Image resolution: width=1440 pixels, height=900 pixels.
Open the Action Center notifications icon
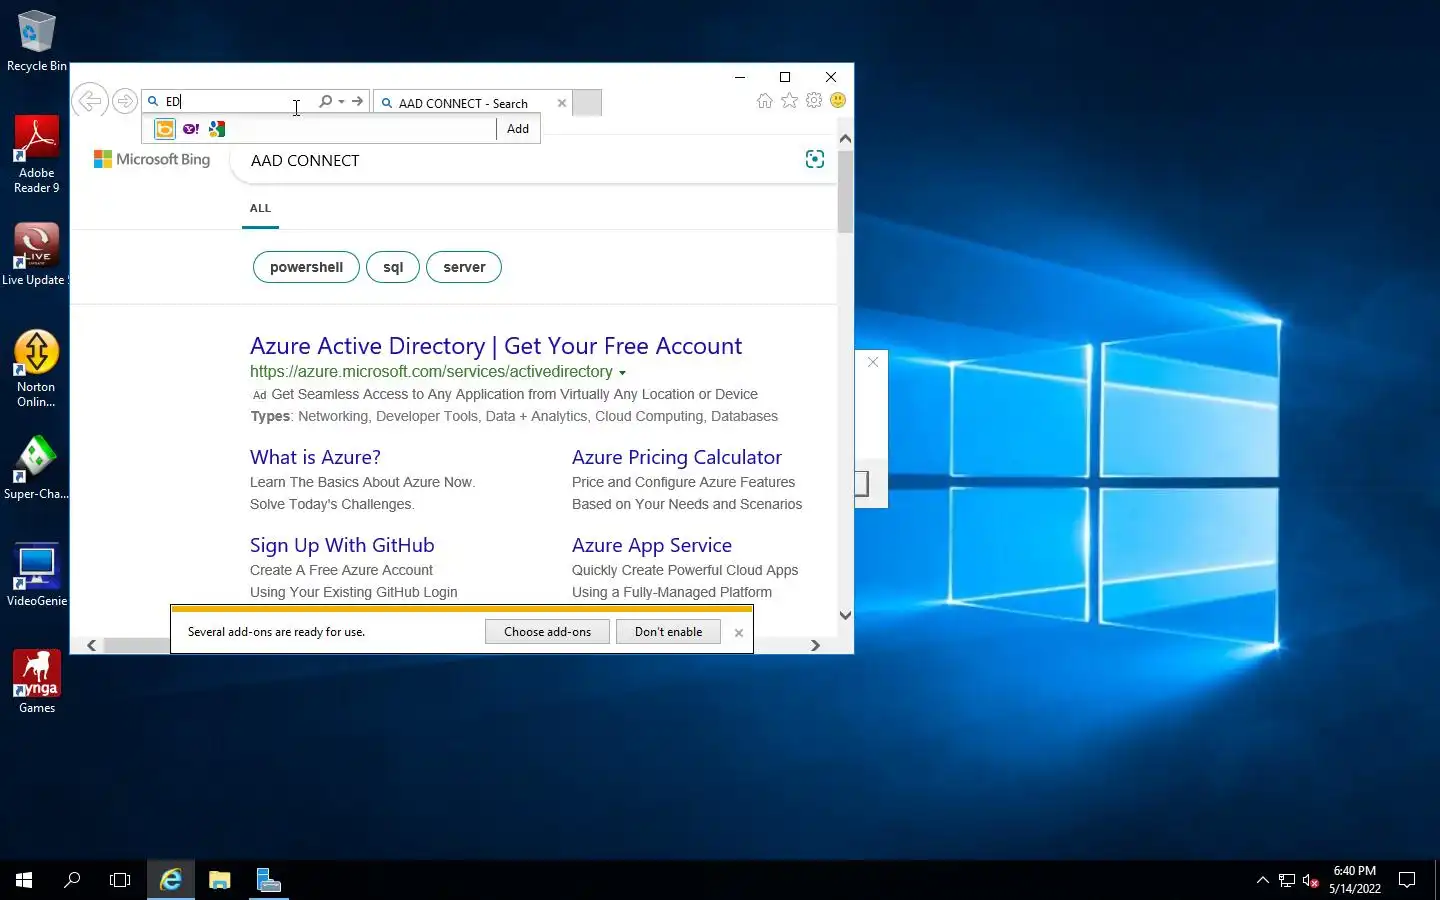pyautogui.click(x=1407, y=880)
